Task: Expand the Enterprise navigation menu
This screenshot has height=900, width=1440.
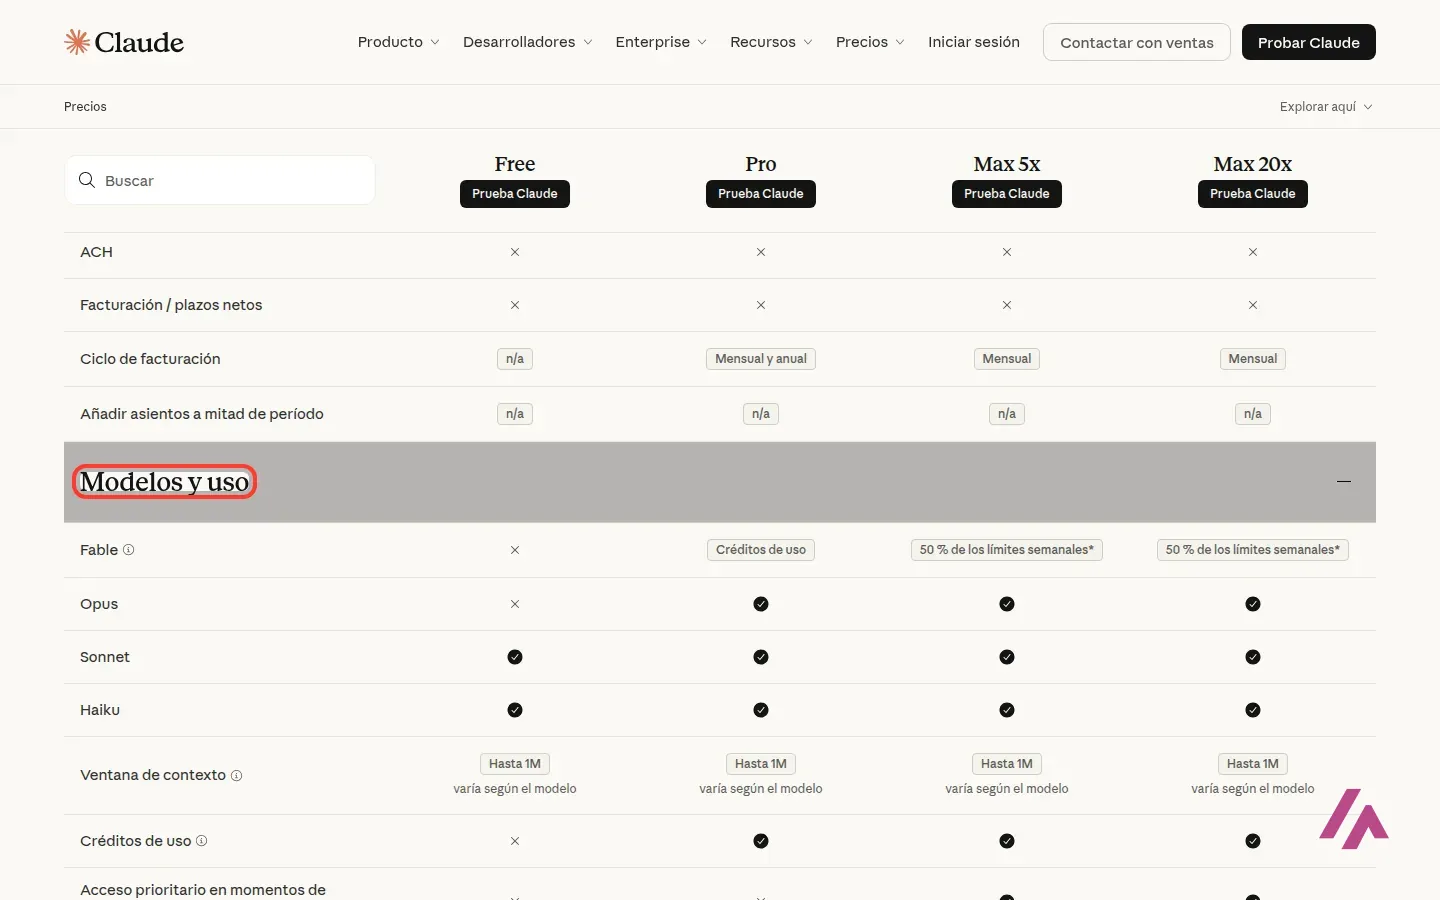Action: [661, 42]
